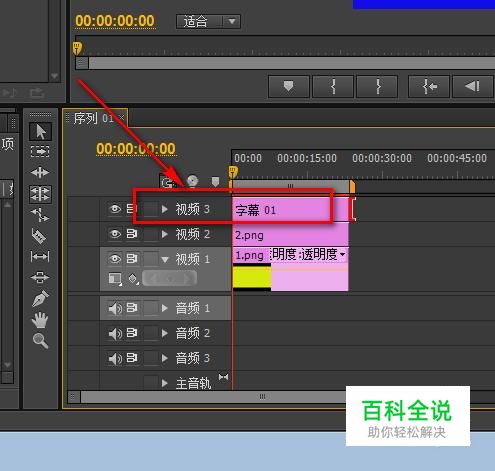495x471 pixels.
Task: Select the Pen tool
Action: (40, 298)
